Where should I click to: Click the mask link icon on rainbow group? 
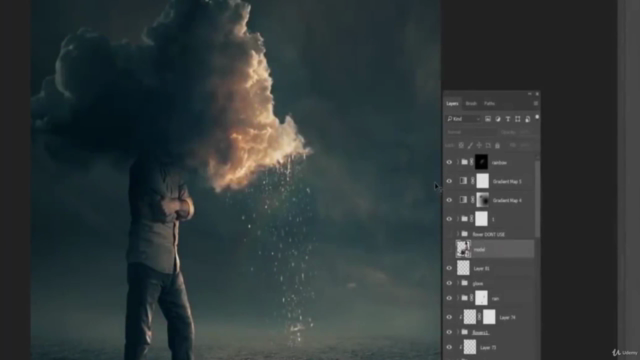(x=471, y=162)
